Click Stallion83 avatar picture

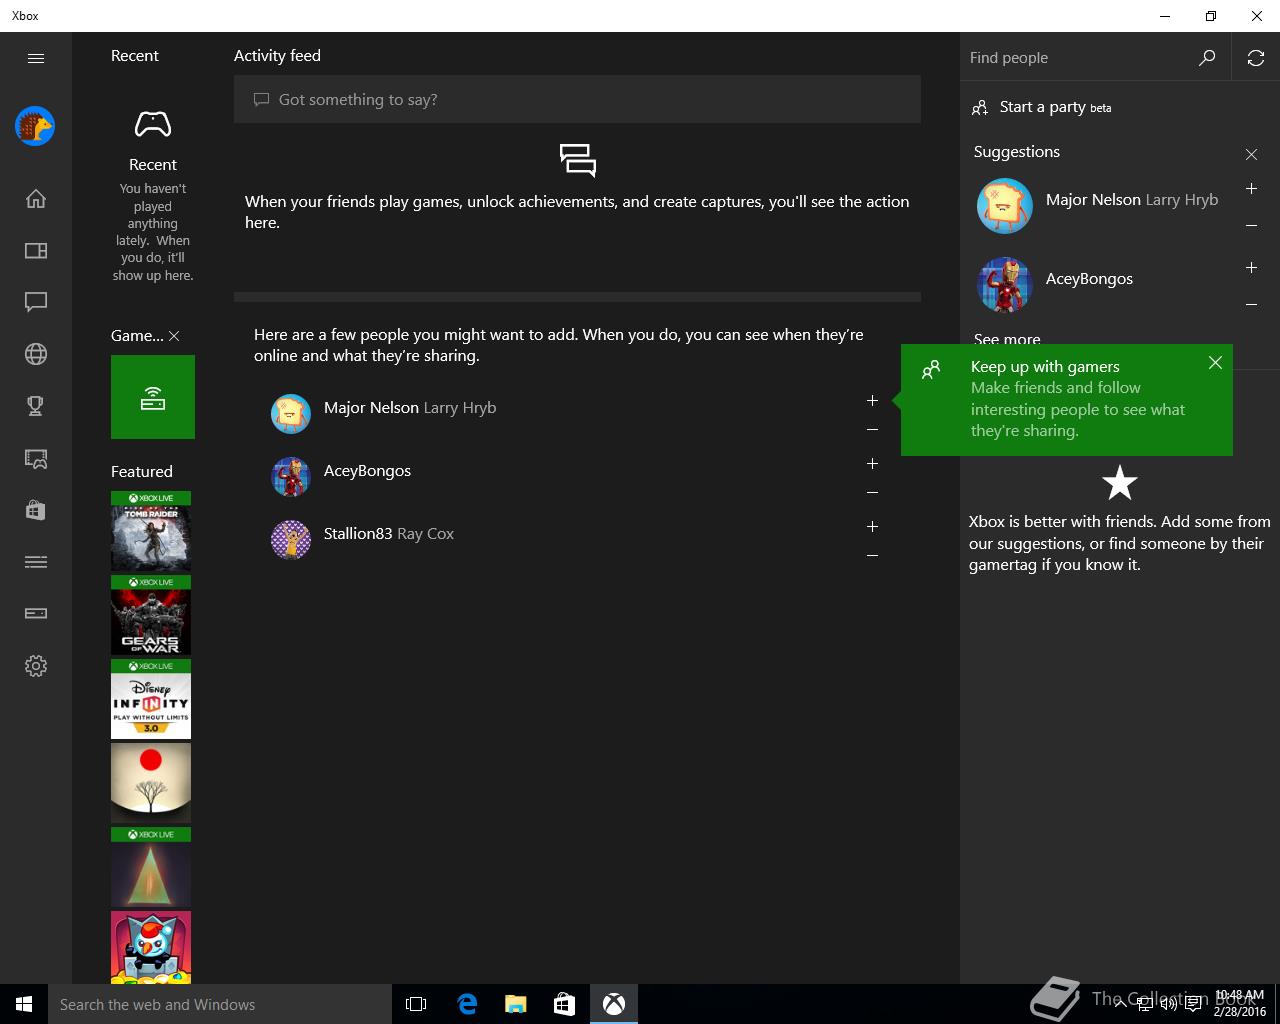(291, 540)
